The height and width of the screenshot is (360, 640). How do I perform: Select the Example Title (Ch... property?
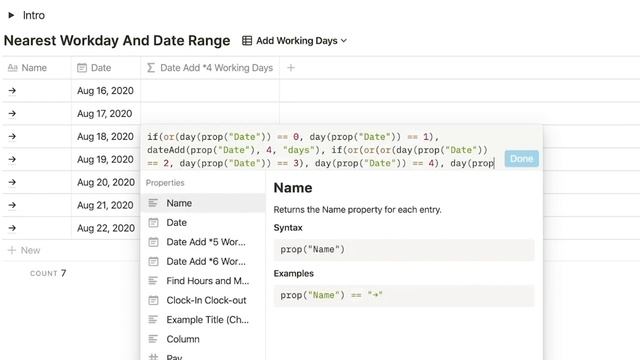203,320
